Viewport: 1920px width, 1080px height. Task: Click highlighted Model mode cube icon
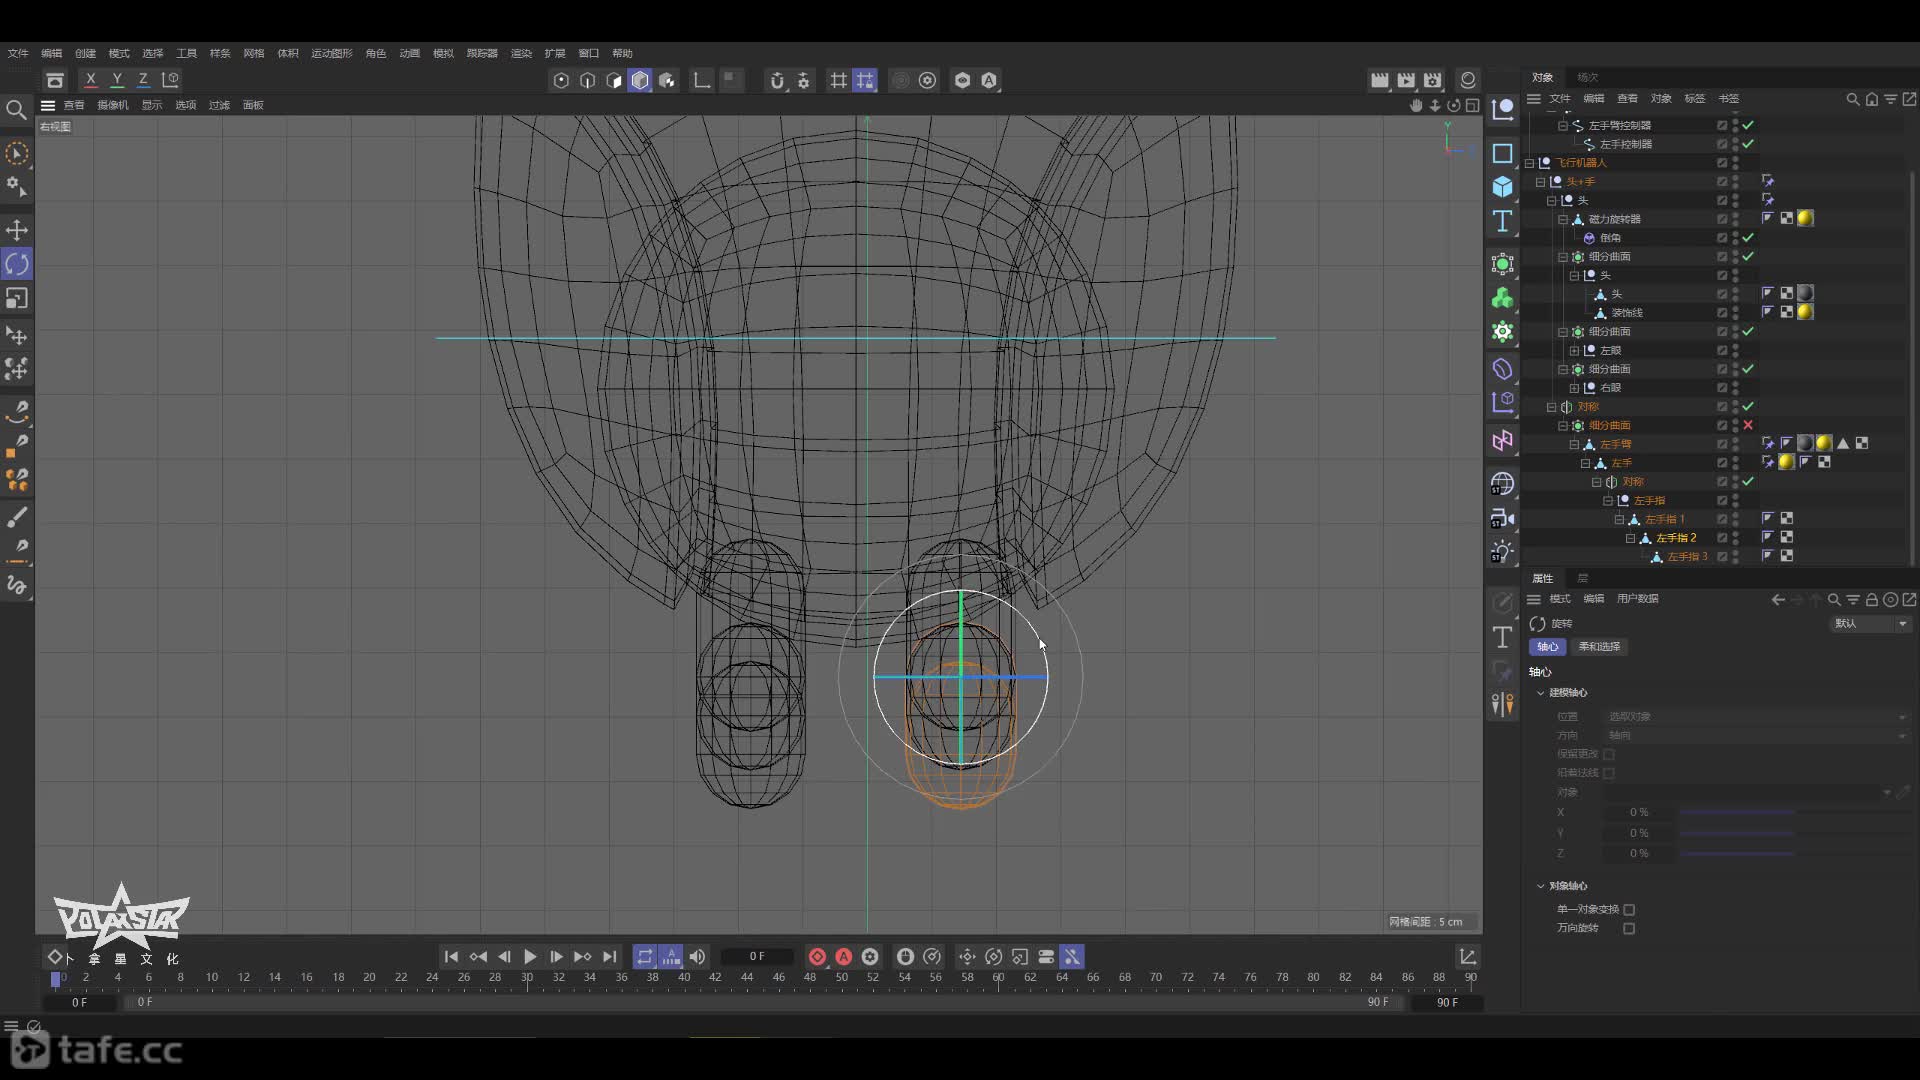click(640, 81)
